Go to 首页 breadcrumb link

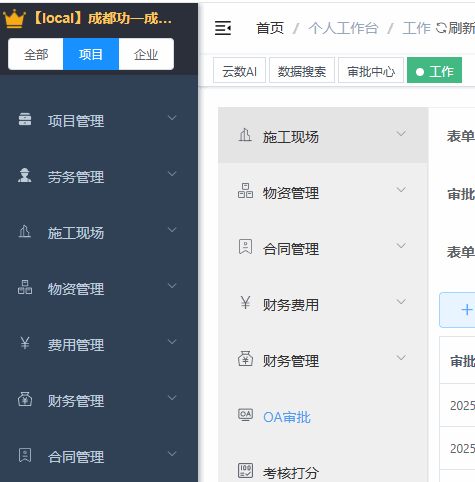270,28
